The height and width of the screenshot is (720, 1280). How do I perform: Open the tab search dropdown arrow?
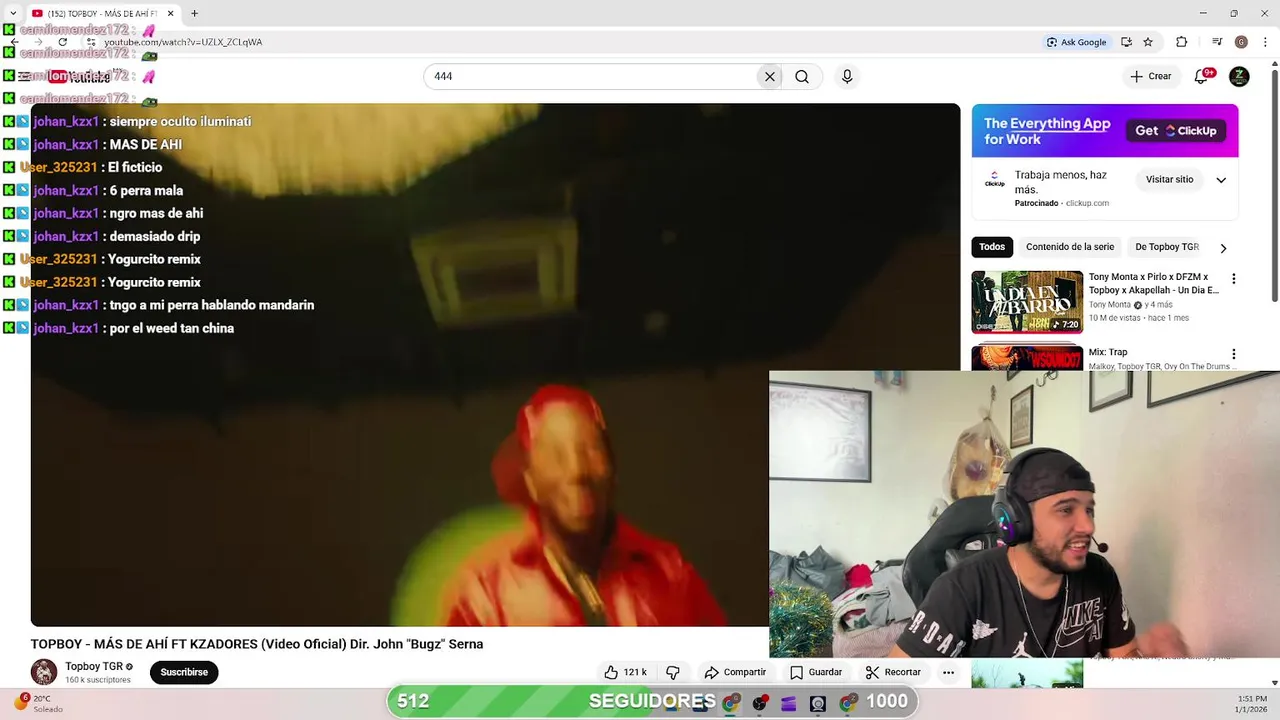tap(12, 13)
